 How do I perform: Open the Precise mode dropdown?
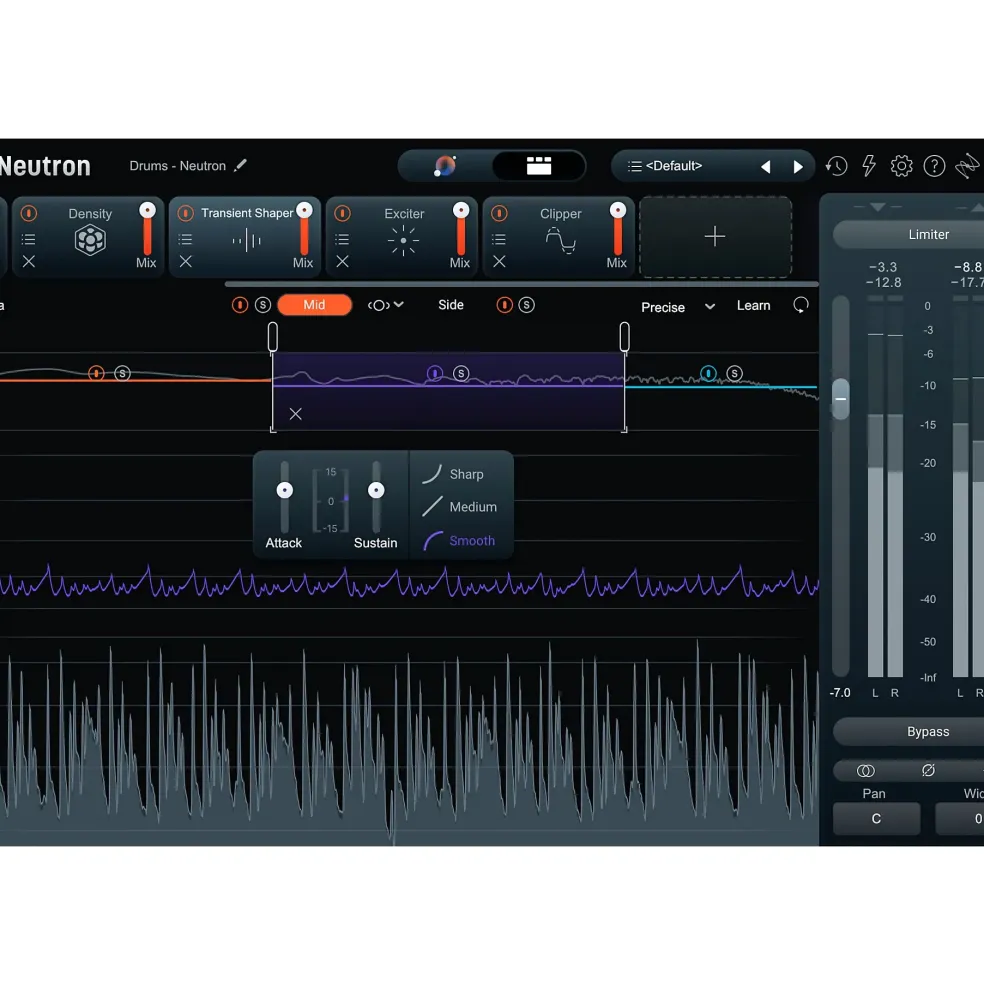point(677,307)
